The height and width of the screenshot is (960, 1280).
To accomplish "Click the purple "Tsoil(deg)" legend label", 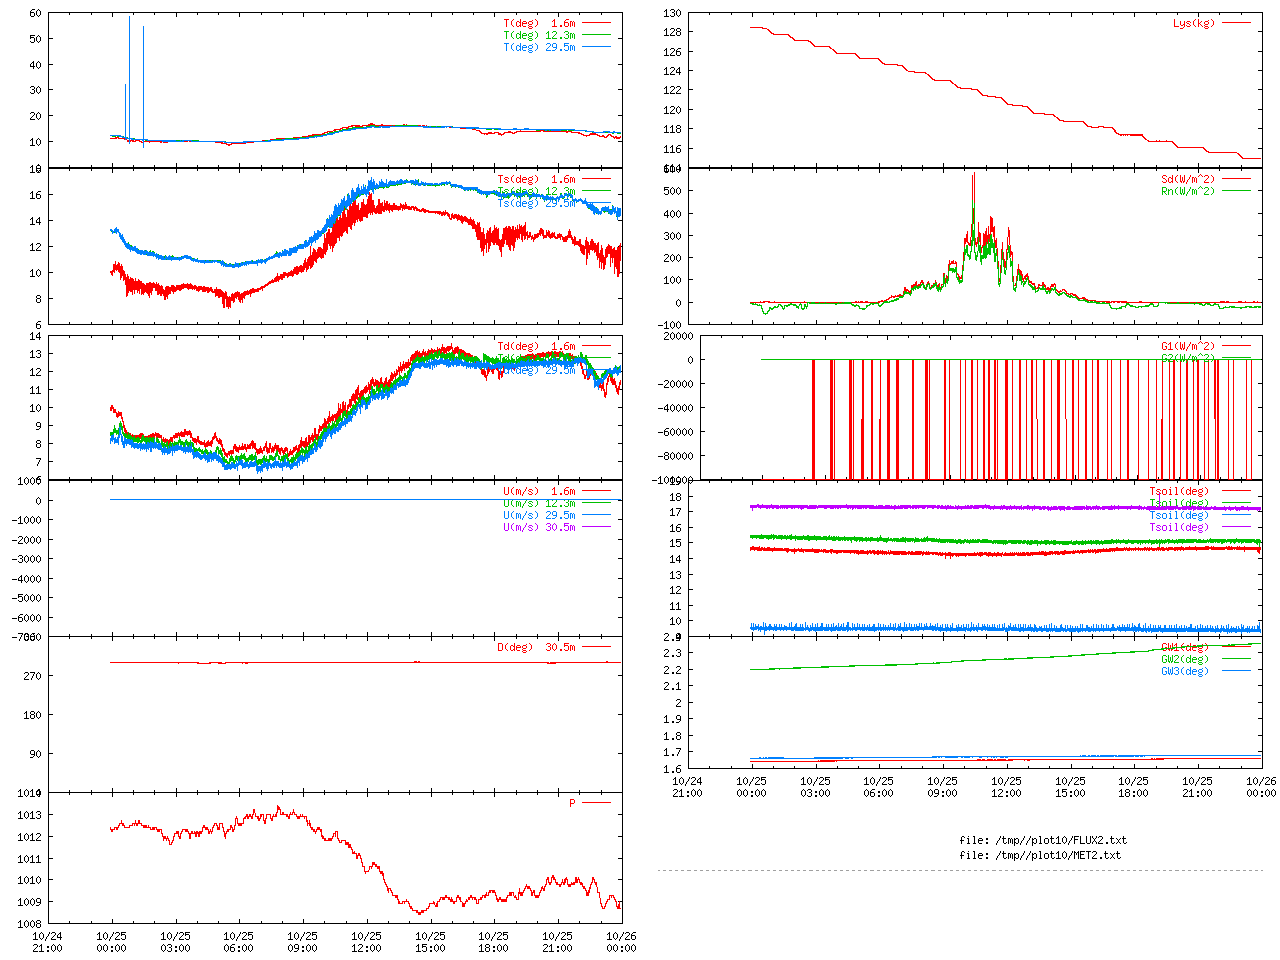I will pyautogui.click(x=1179, y=527).
